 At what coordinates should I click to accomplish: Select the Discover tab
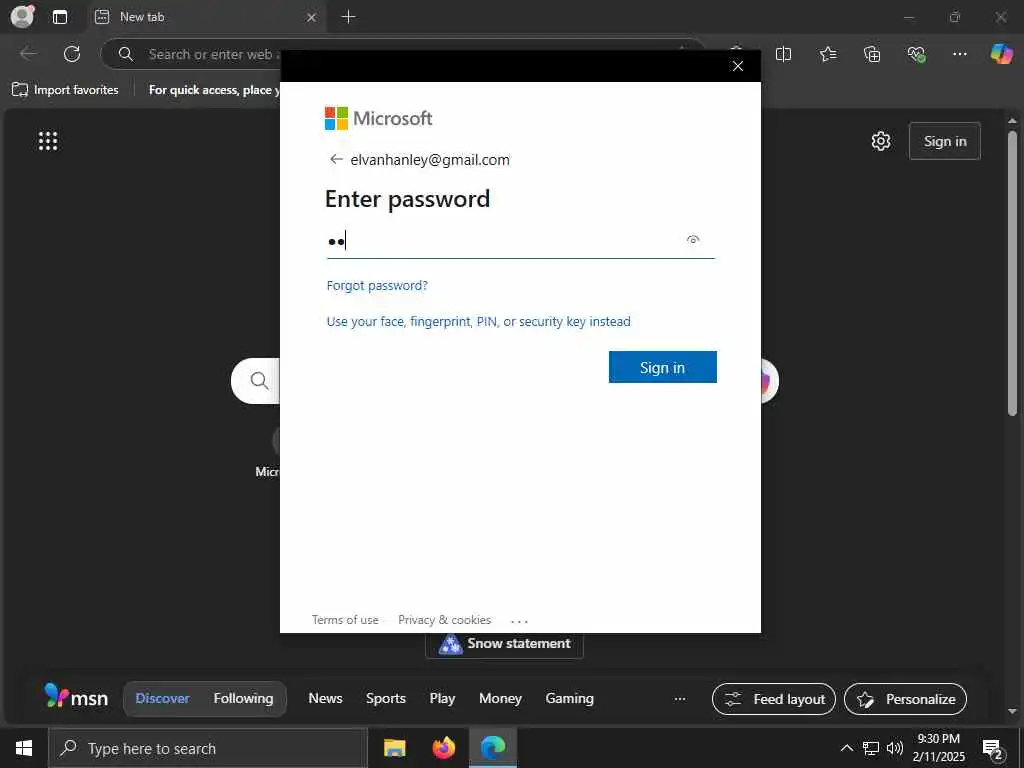[162, 698]
